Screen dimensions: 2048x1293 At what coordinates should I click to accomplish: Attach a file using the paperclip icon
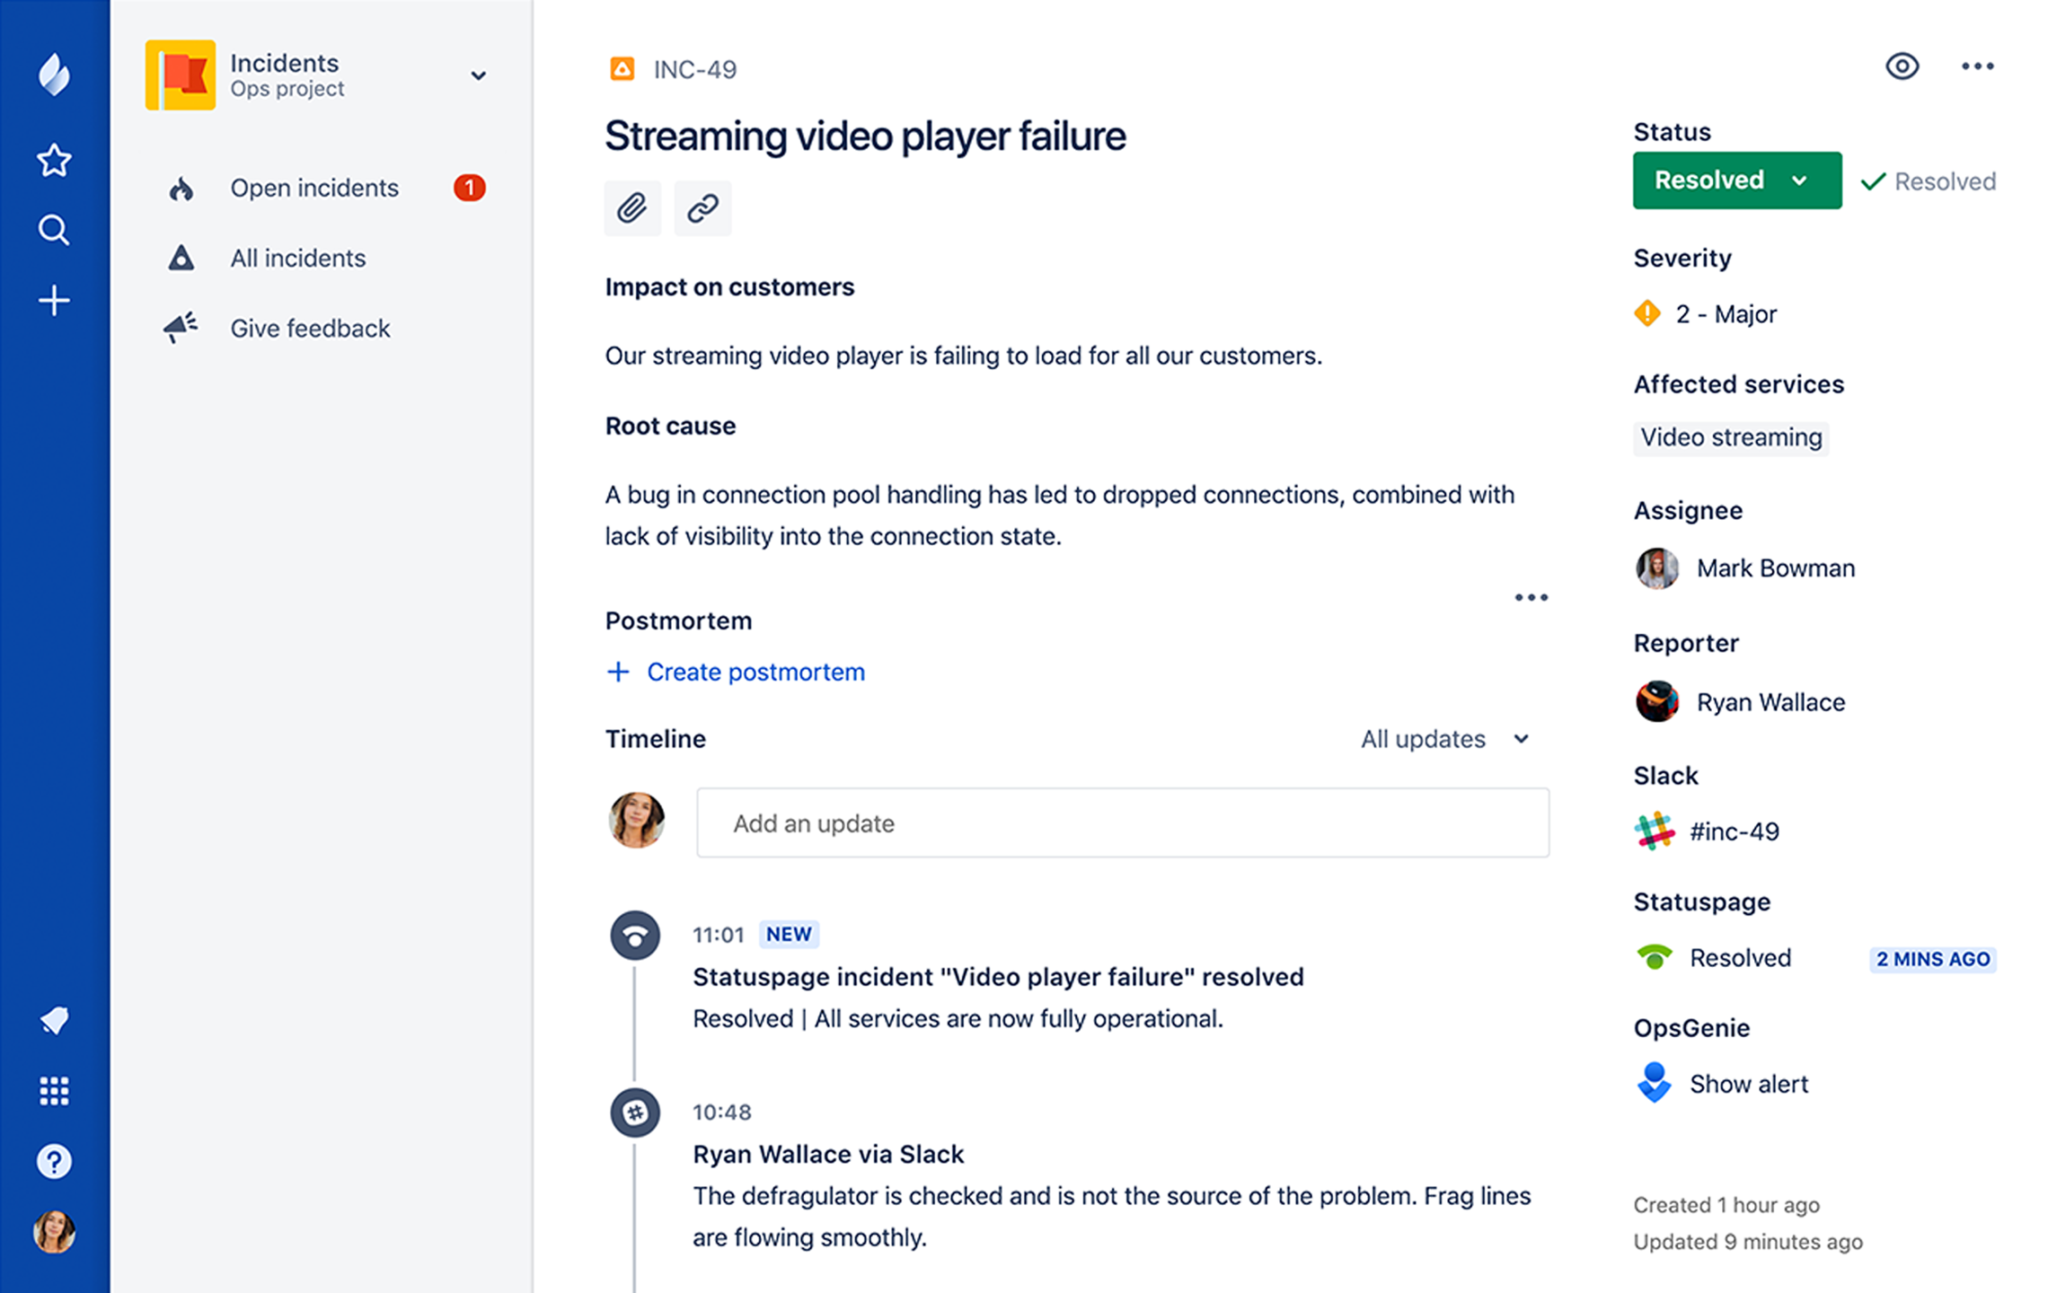point(632,208)
